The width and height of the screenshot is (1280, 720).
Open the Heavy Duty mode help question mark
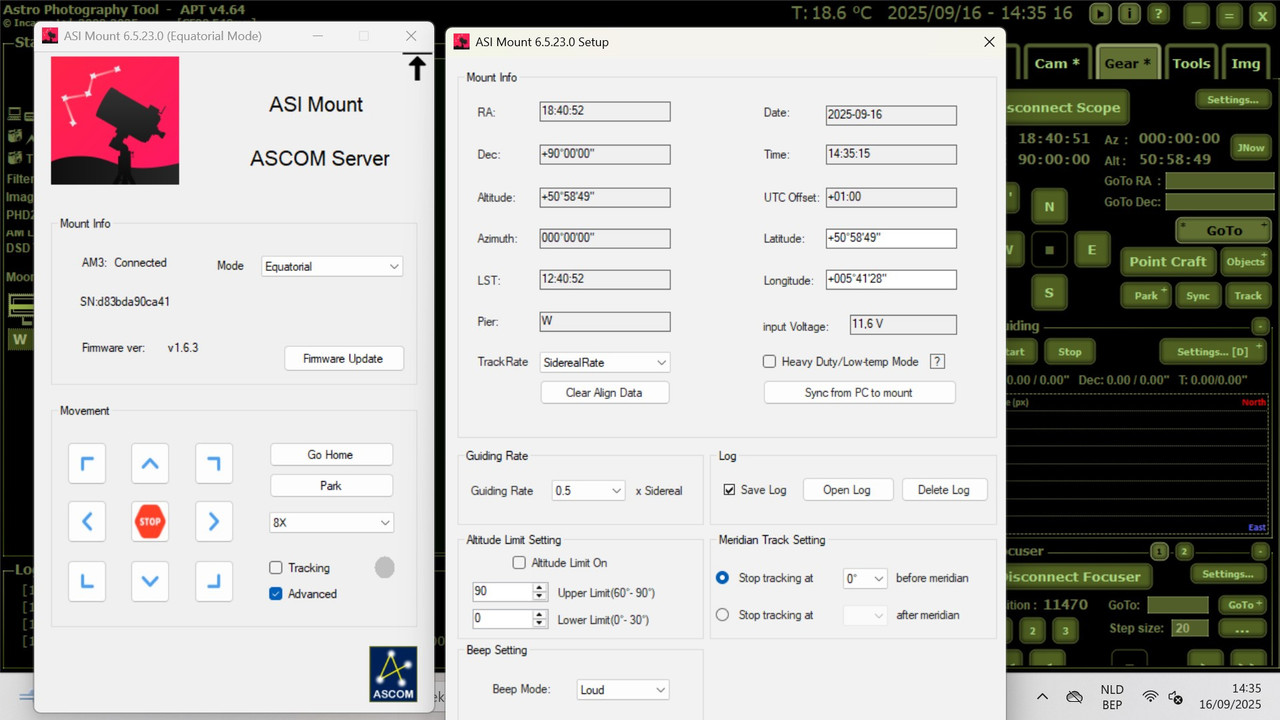point(937,362)
